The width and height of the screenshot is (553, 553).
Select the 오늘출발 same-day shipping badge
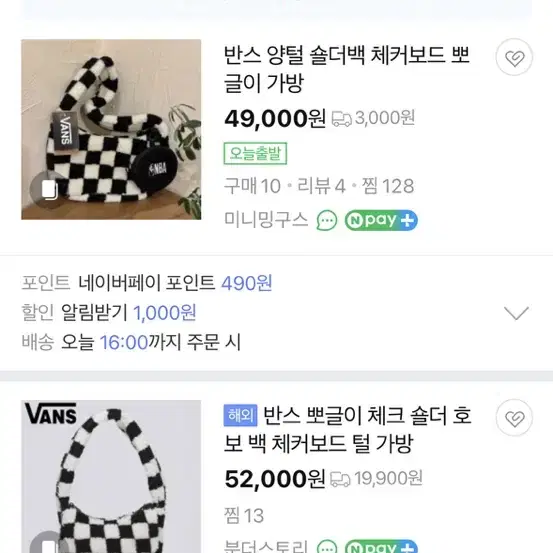255,153
